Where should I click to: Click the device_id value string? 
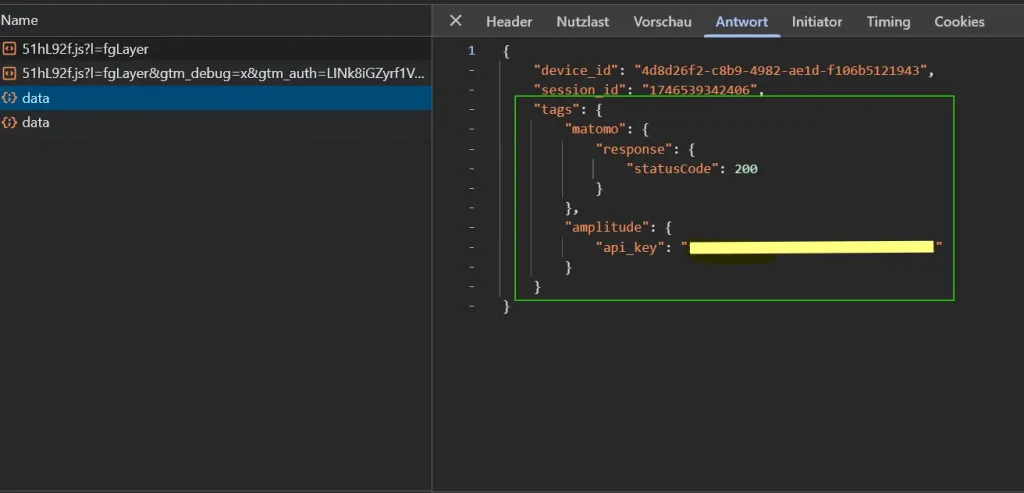tap(780, 71)
